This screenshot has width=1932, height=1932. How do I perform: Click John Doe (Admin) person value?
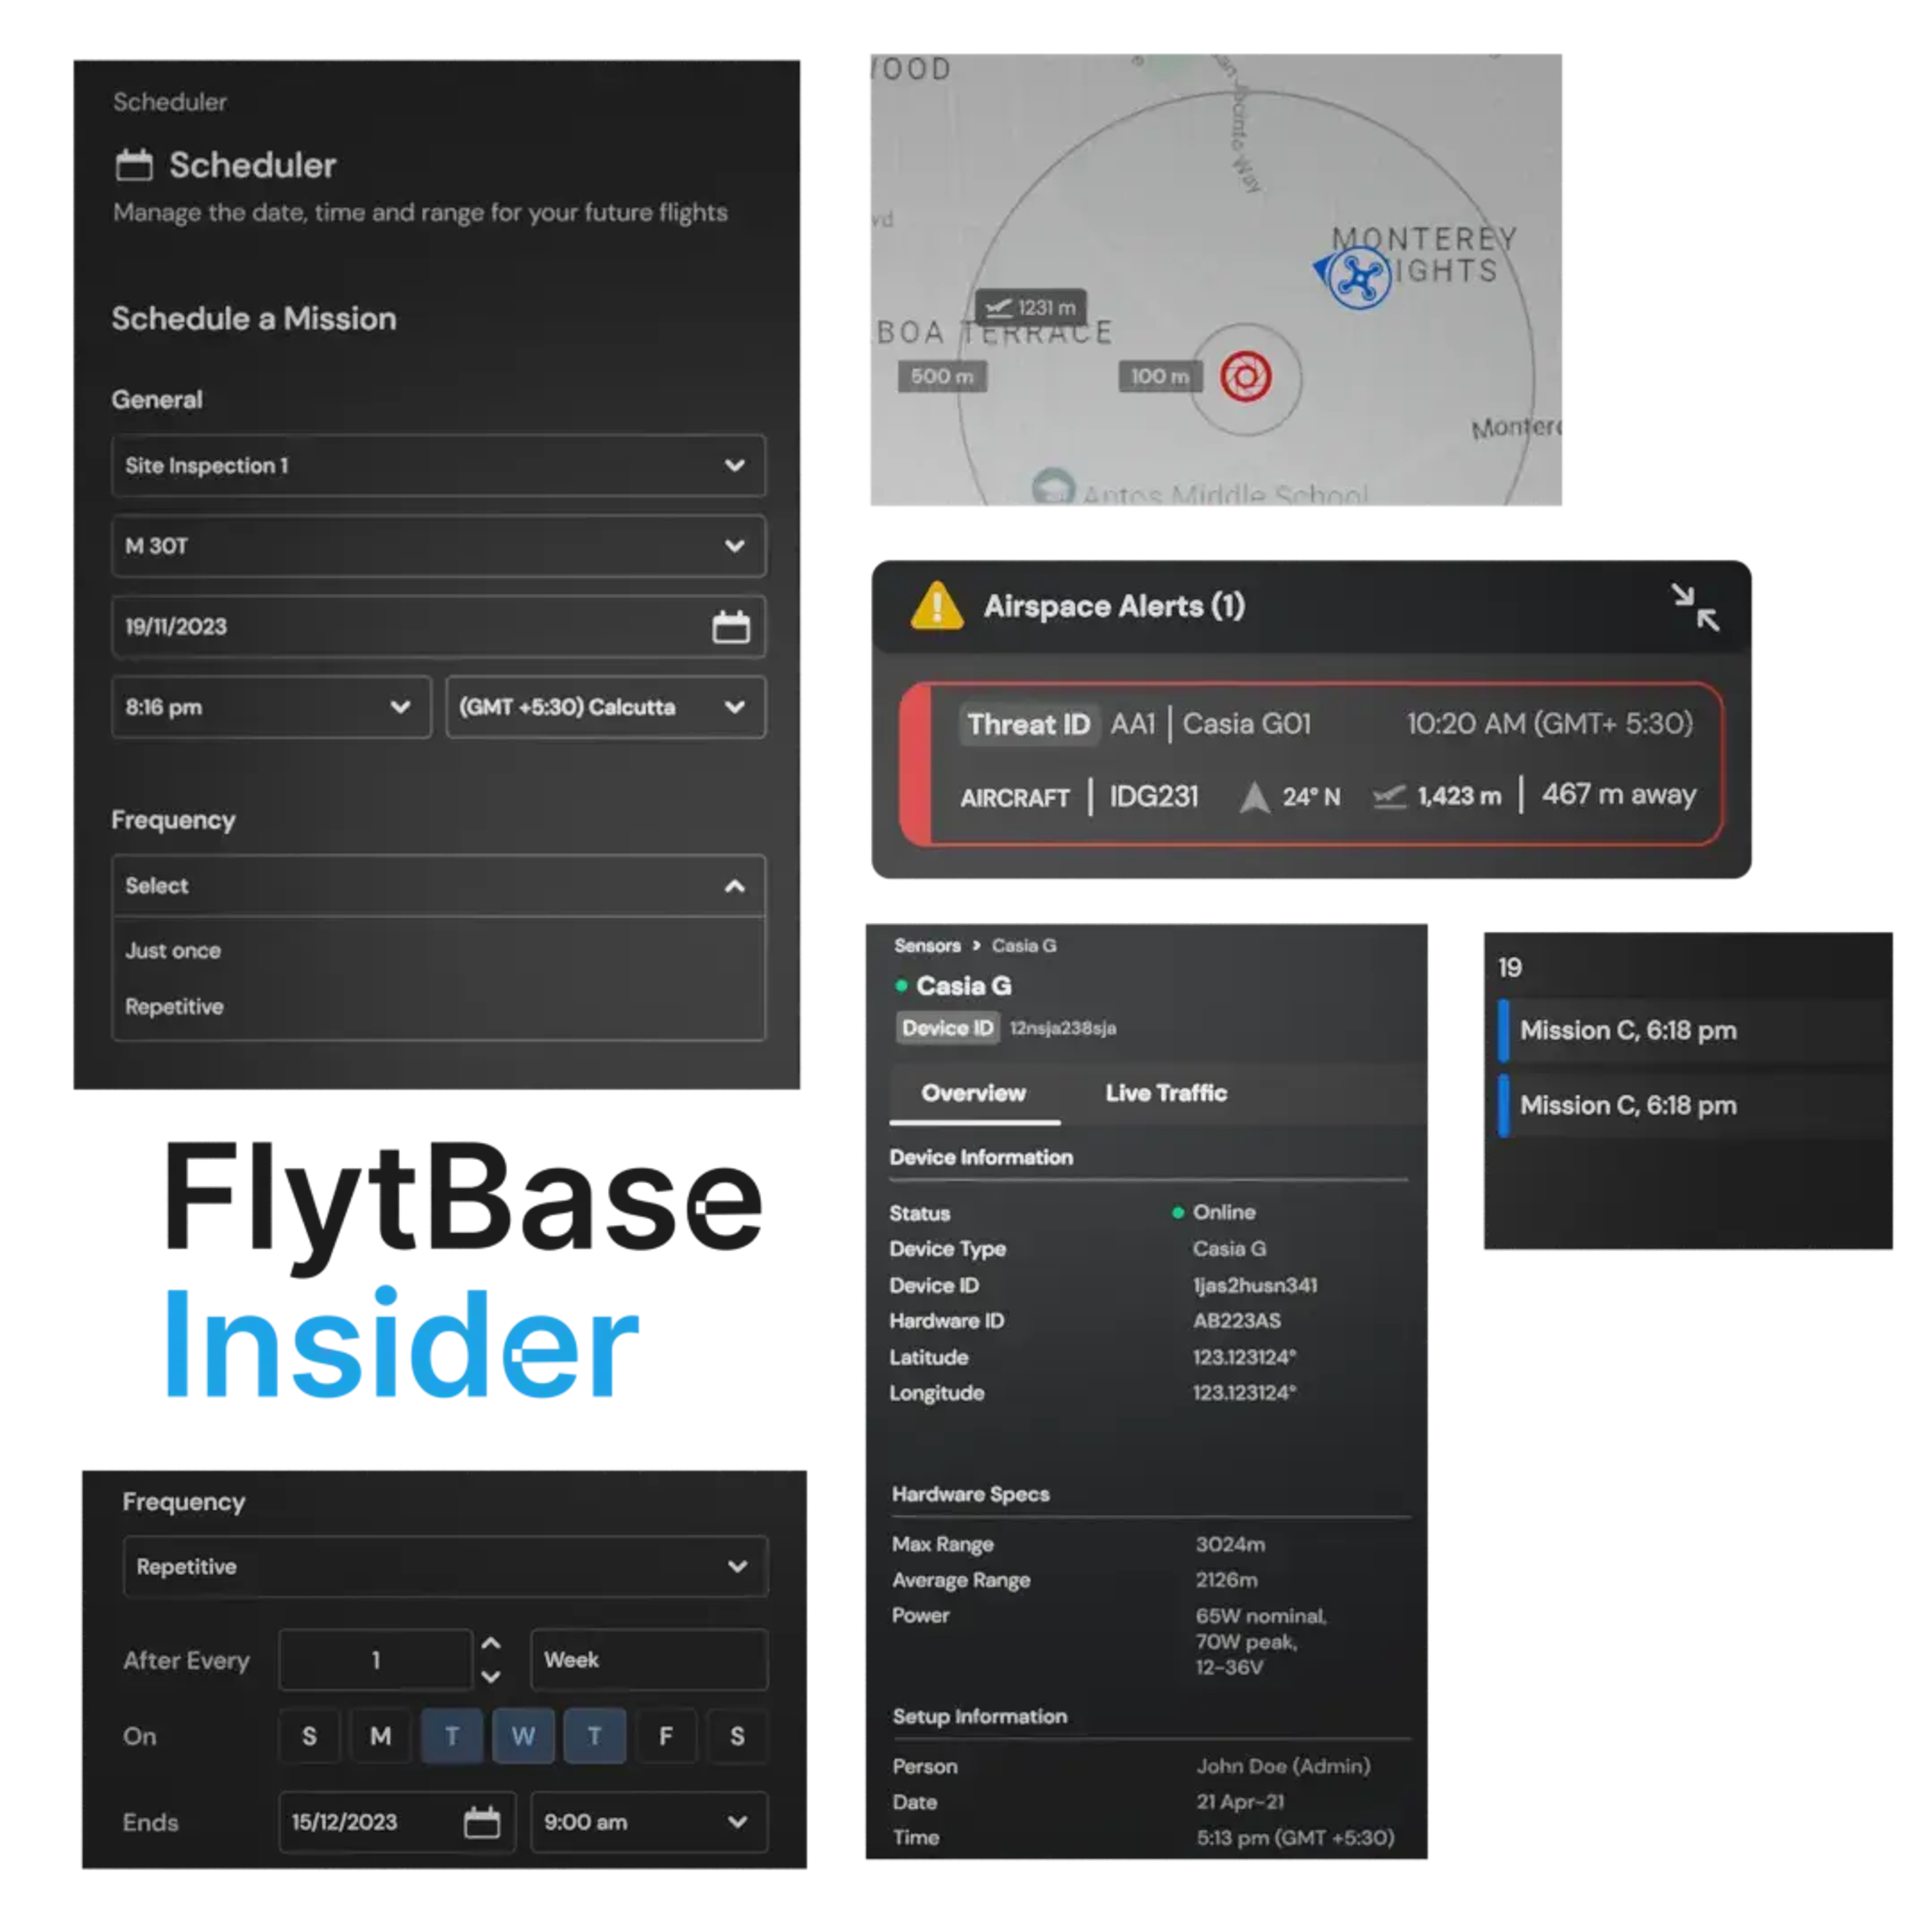pyautogui.click(x=1284, y=1767)
